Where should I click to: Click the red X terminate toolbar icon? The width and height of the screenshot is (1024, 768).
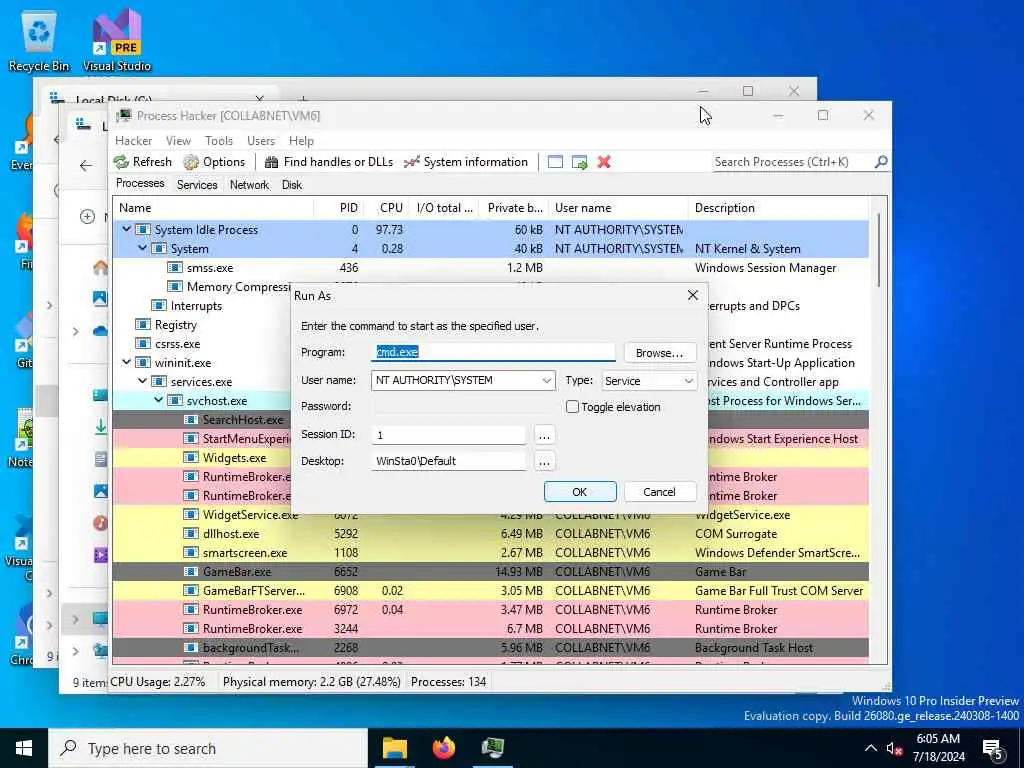coord(604,162)
